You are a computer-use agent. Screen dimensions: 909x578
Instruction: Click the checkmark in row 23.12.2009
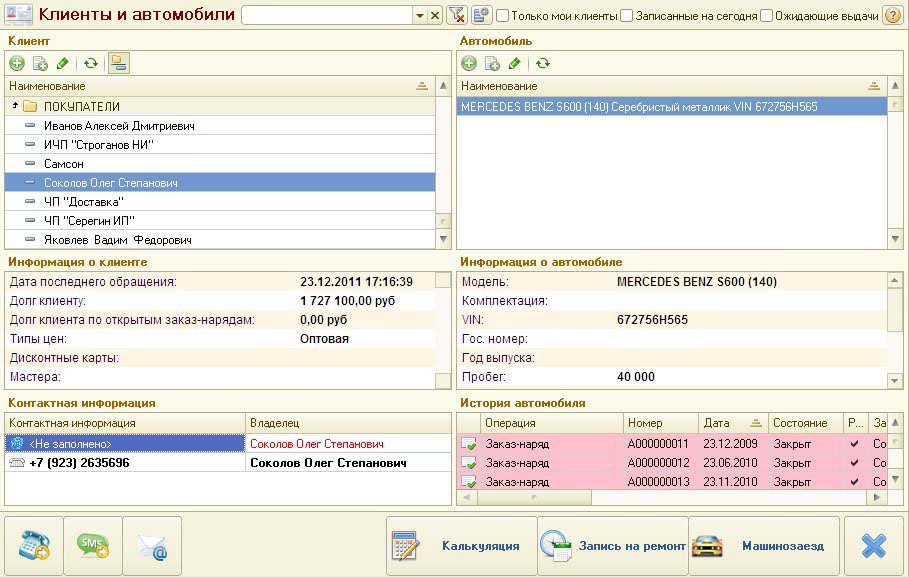[x=855, y=444]
